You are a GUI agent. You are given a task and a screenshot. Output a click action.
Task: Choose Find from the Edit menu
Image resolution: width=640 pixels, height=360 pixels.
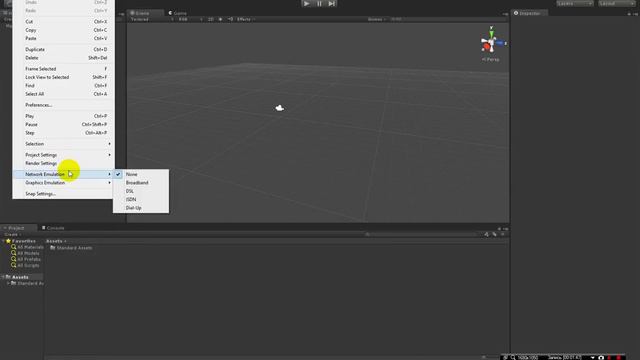coord(63,86)
